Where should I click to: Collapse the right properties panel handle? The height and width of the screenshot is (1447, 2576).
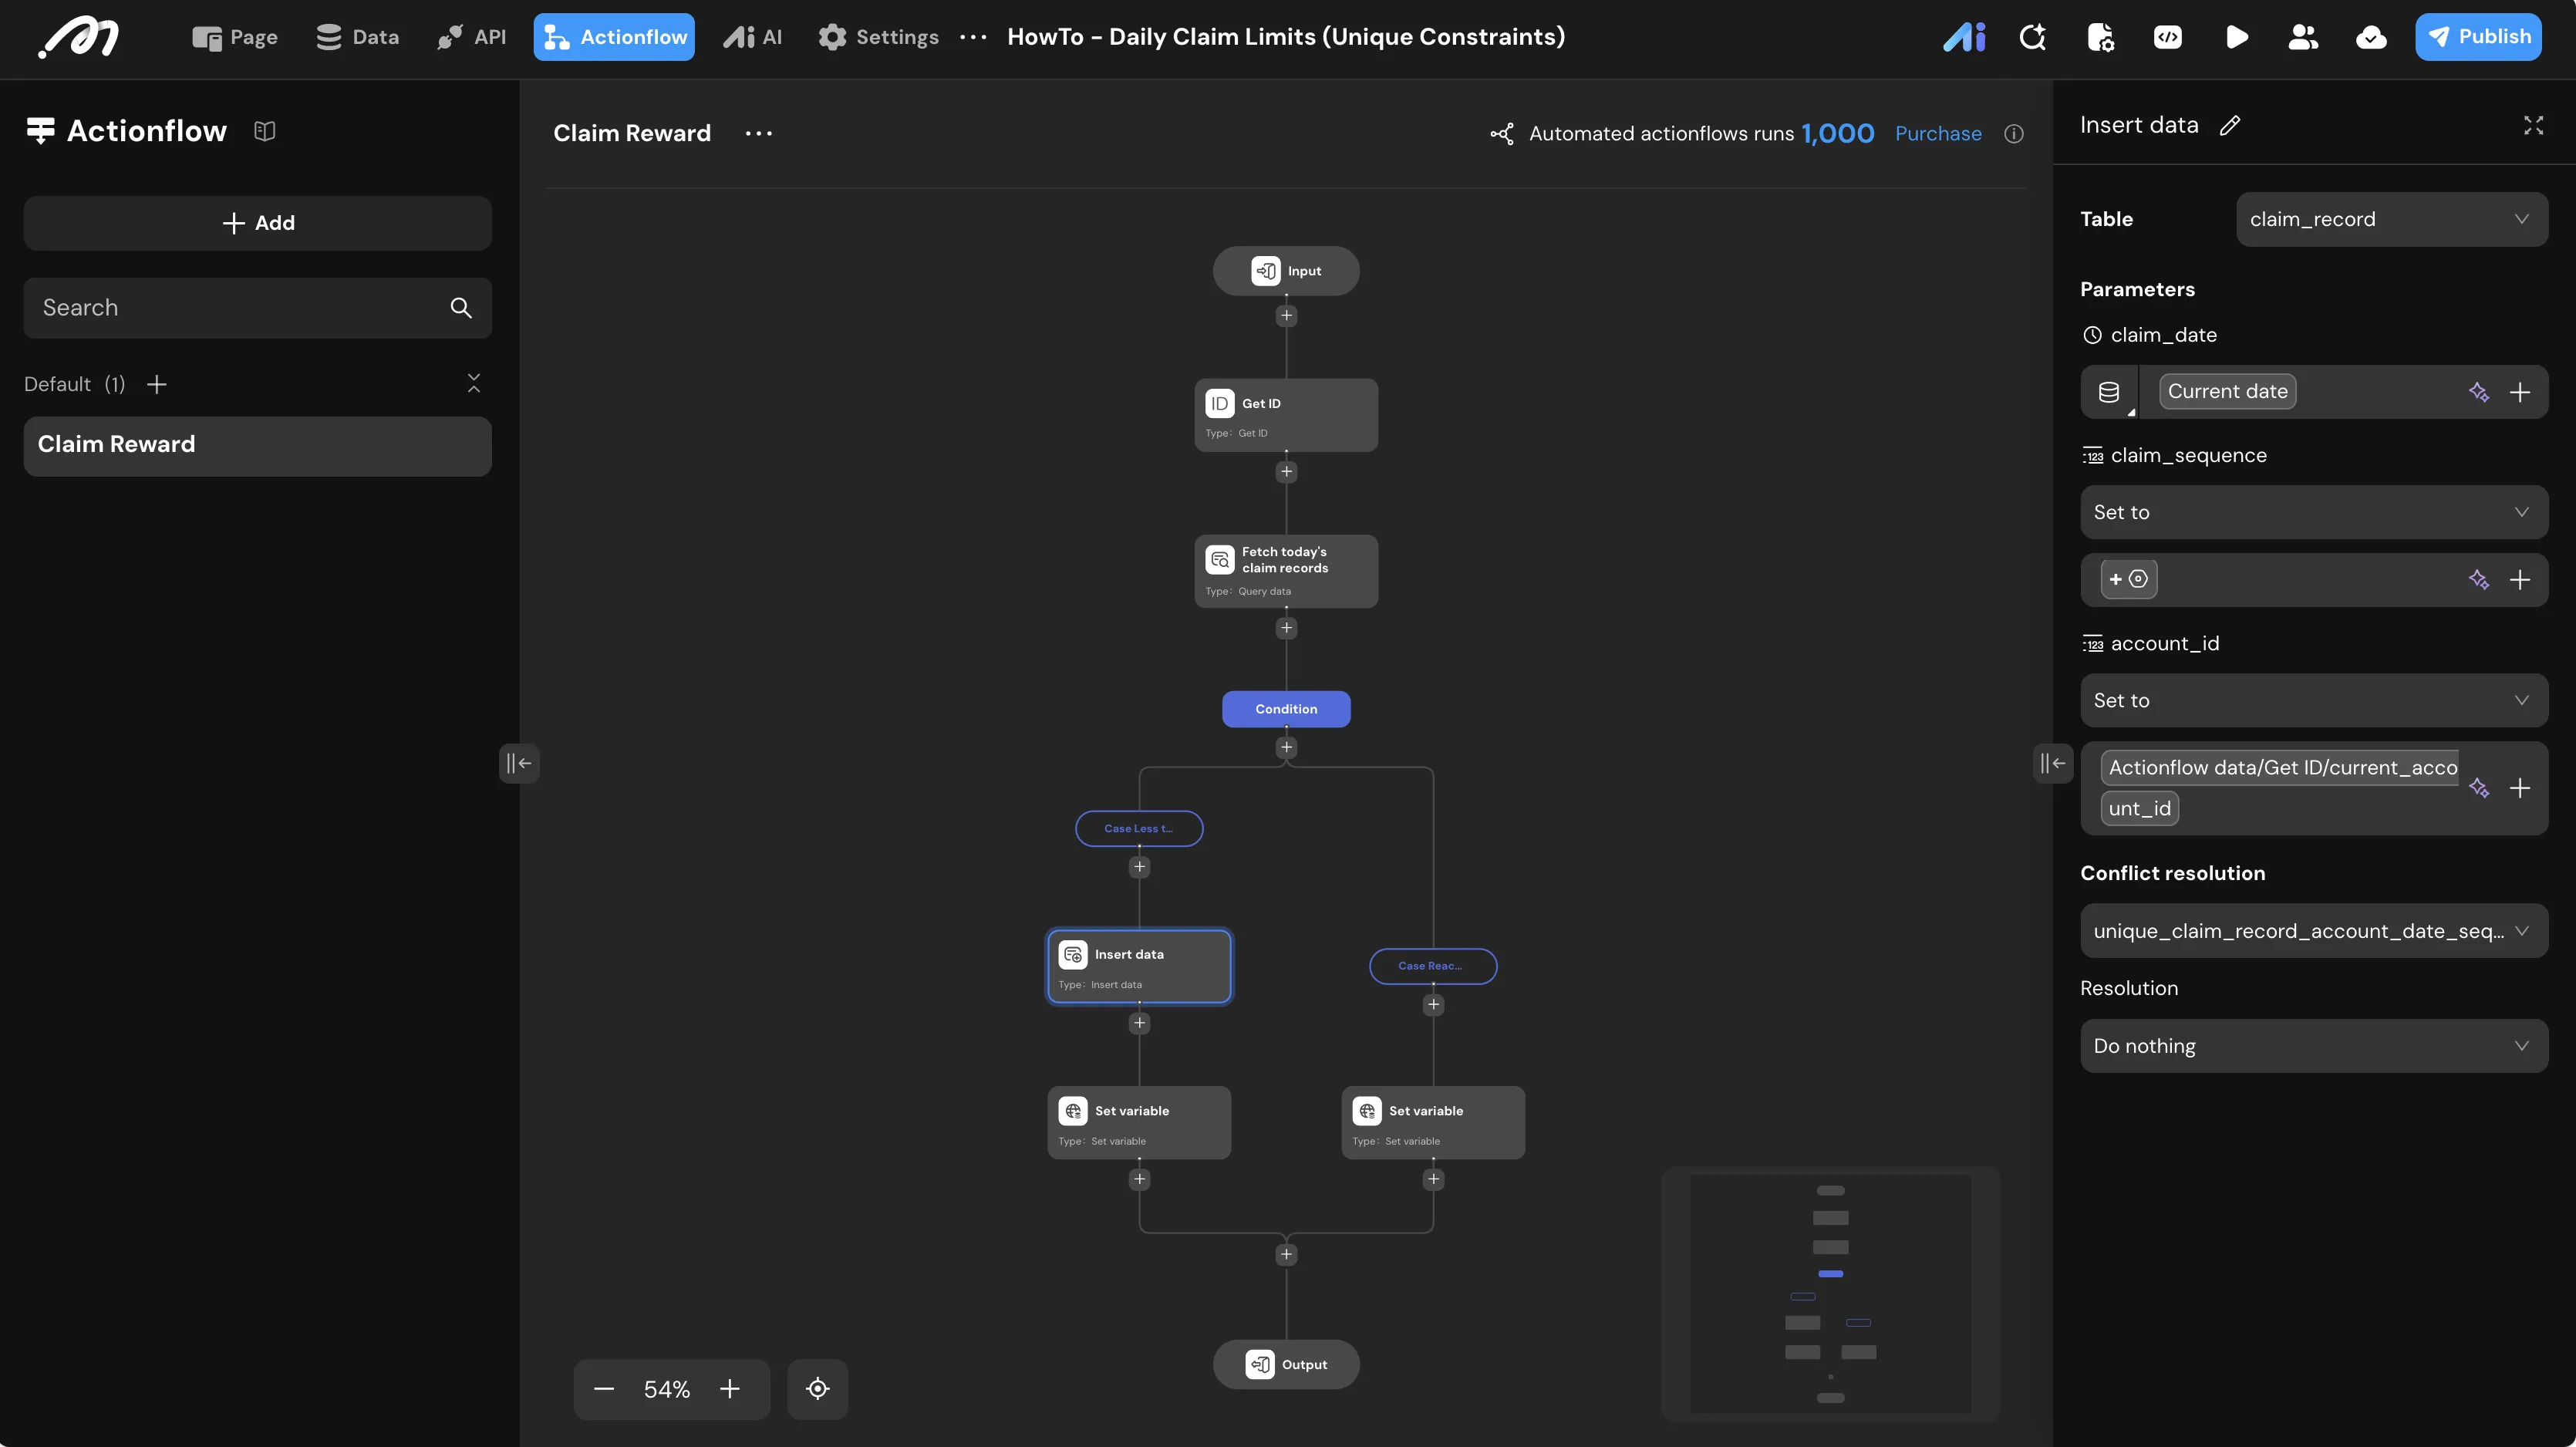coord(2052,763)
